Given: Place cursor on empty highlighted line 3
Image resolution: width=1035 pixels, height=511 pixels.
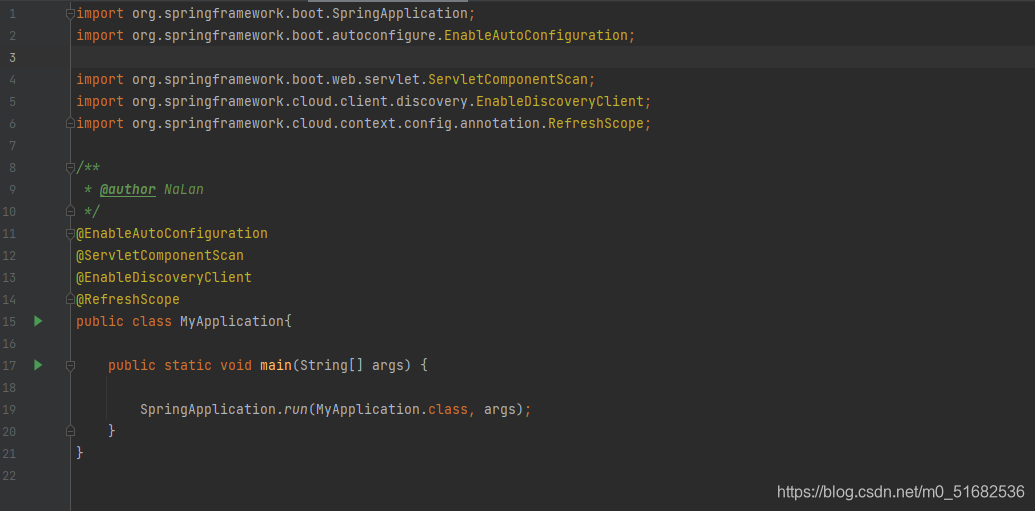Looking at the screenshot, I should 552,57.
